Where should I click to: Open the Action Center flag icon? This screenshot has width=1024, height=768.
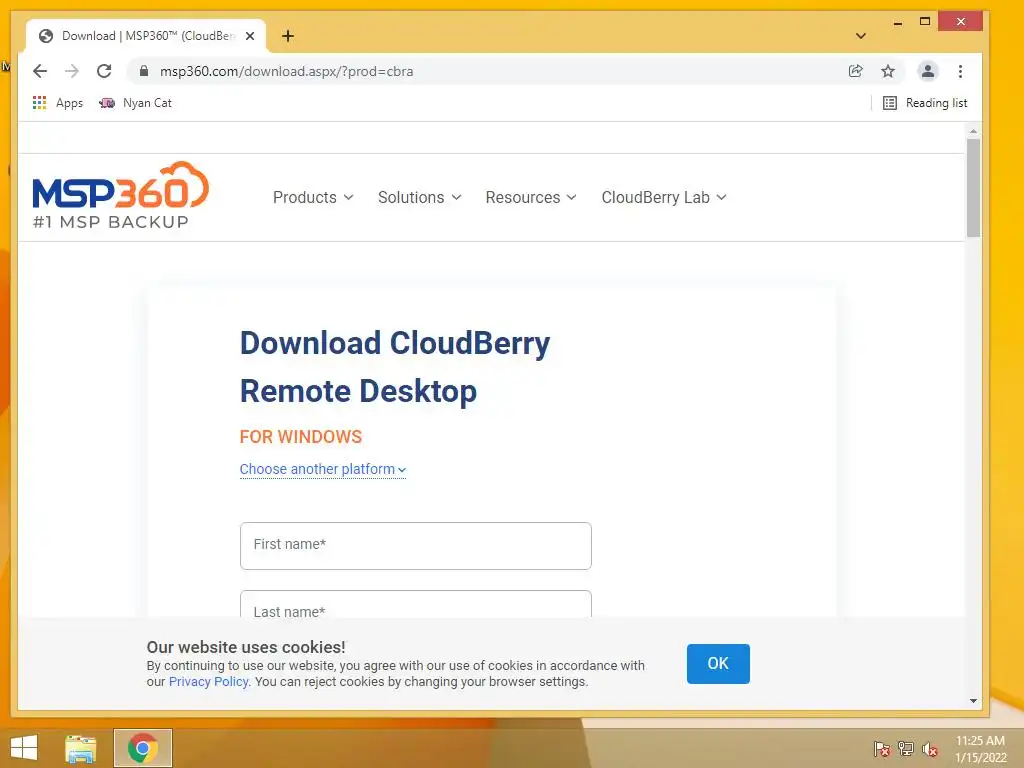pyautogui.click(x=882, y=748)
